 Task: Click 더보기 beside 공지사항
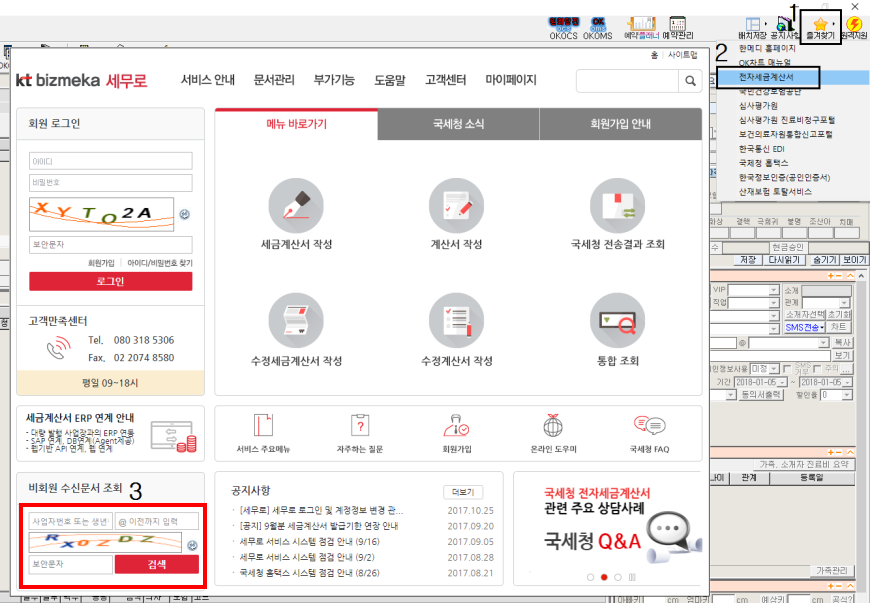tap(463, 492)
